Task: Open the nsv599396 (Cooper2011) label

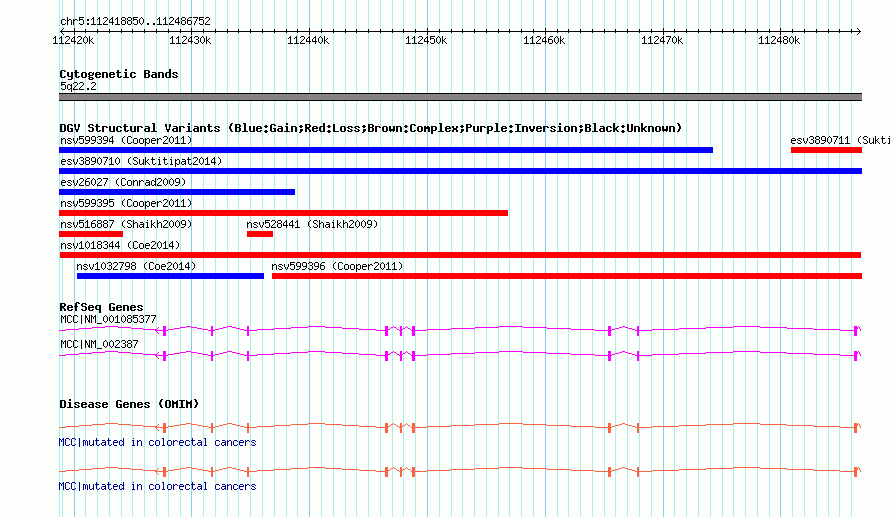Action: pyautogui.click(x=337, y=266)
